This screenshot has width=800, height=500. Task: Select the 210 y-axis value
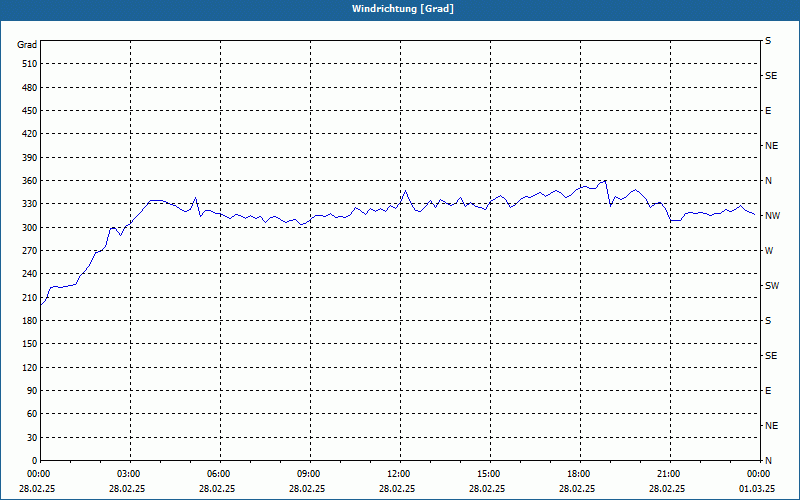pos(30,297)
